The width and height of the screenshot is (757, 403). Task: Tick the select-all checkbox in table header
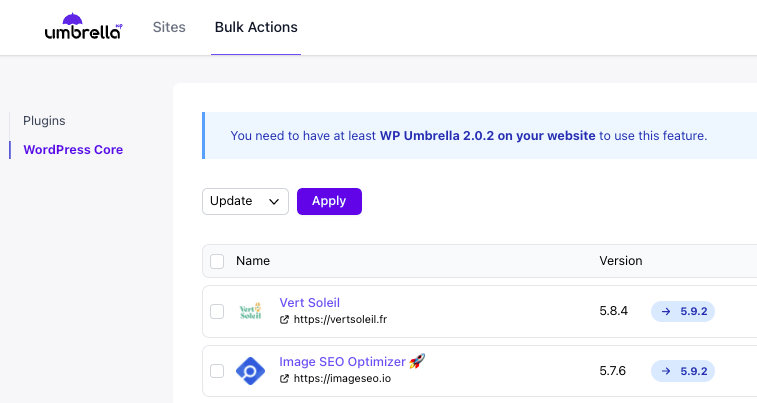point(217,261)
